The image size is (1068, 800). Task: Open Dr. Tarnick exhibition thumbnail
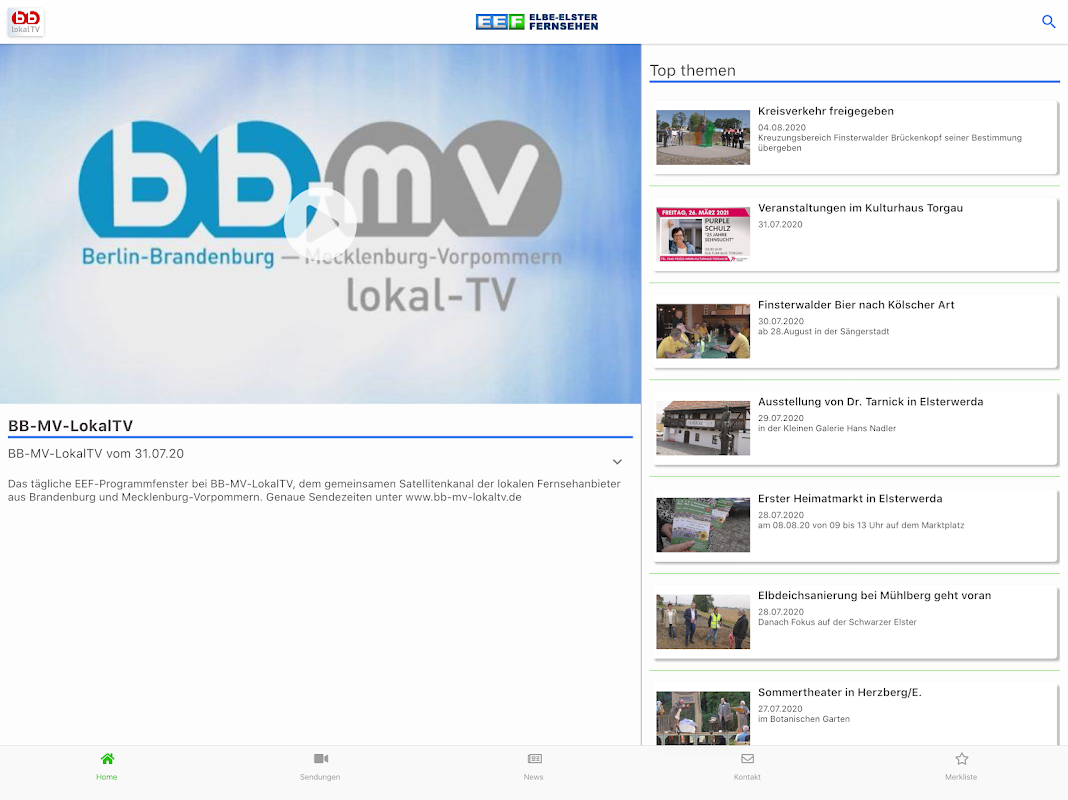point(703,428)
